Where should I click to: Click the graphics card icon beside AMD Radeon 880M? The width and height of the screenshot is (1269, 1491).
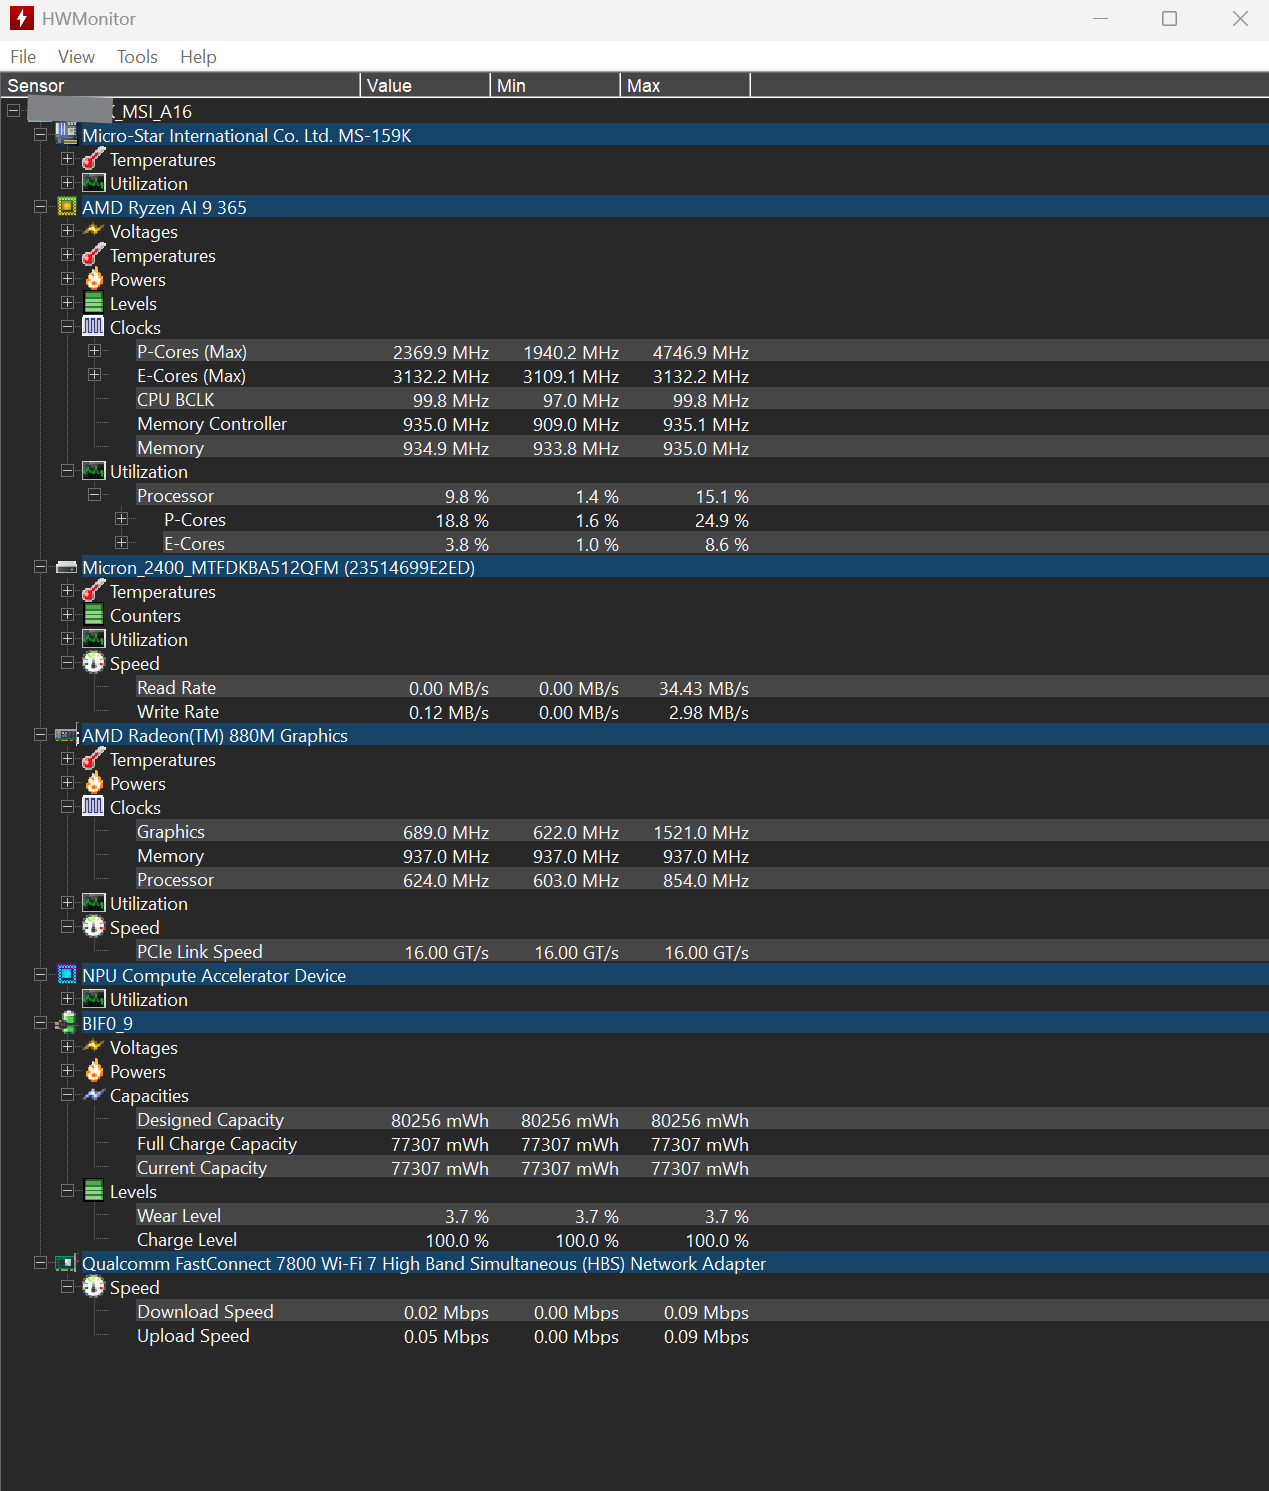point(66,735)
